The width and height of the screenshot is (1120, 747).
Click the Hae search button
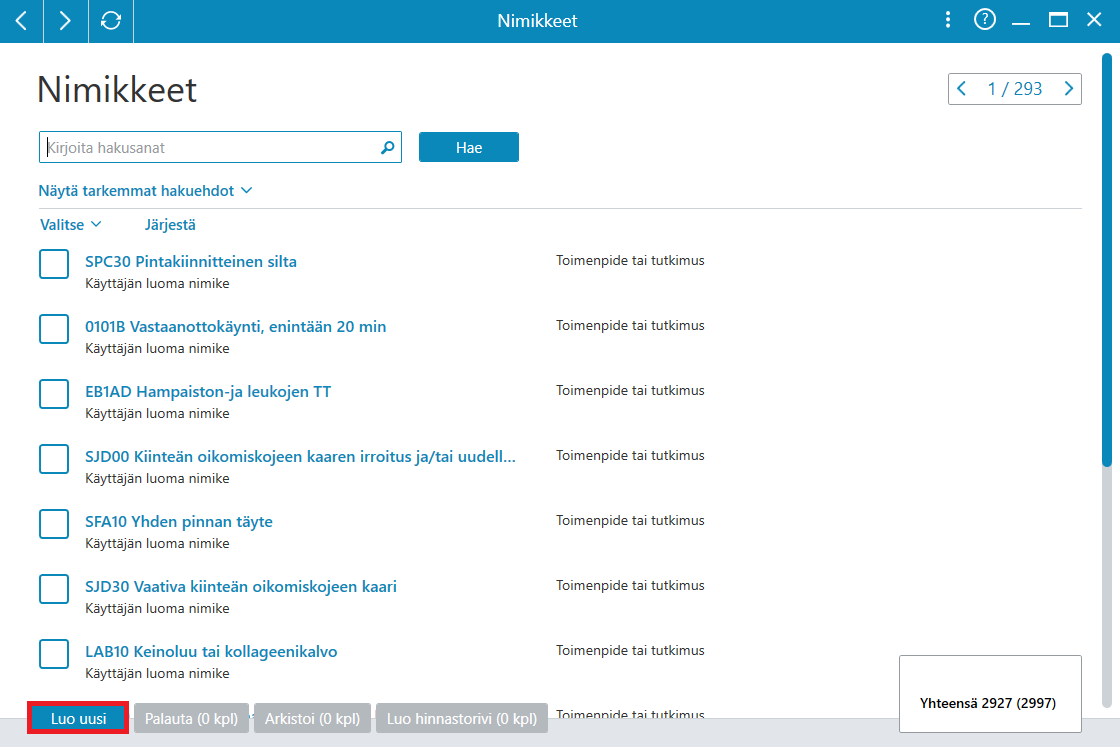(x=469, y=147)
